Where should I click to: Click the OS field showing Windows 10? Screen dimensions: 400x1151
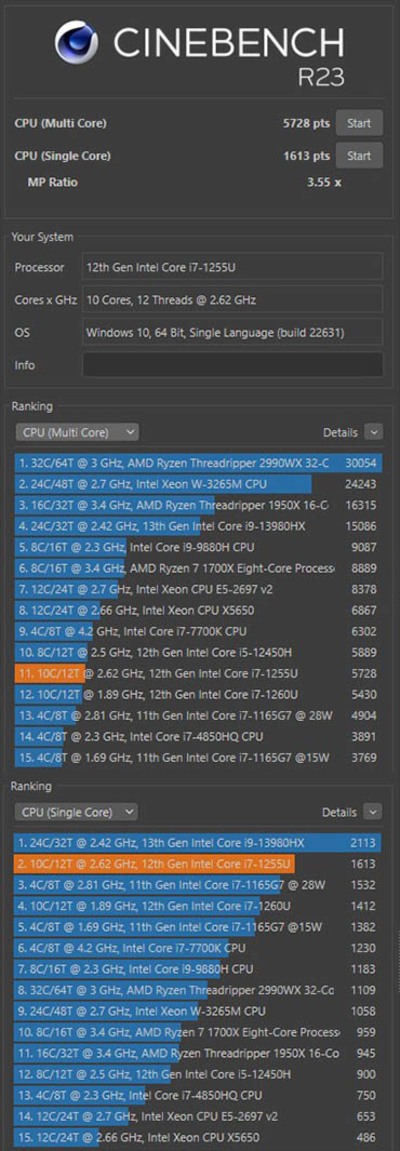[x=233, y=332]
